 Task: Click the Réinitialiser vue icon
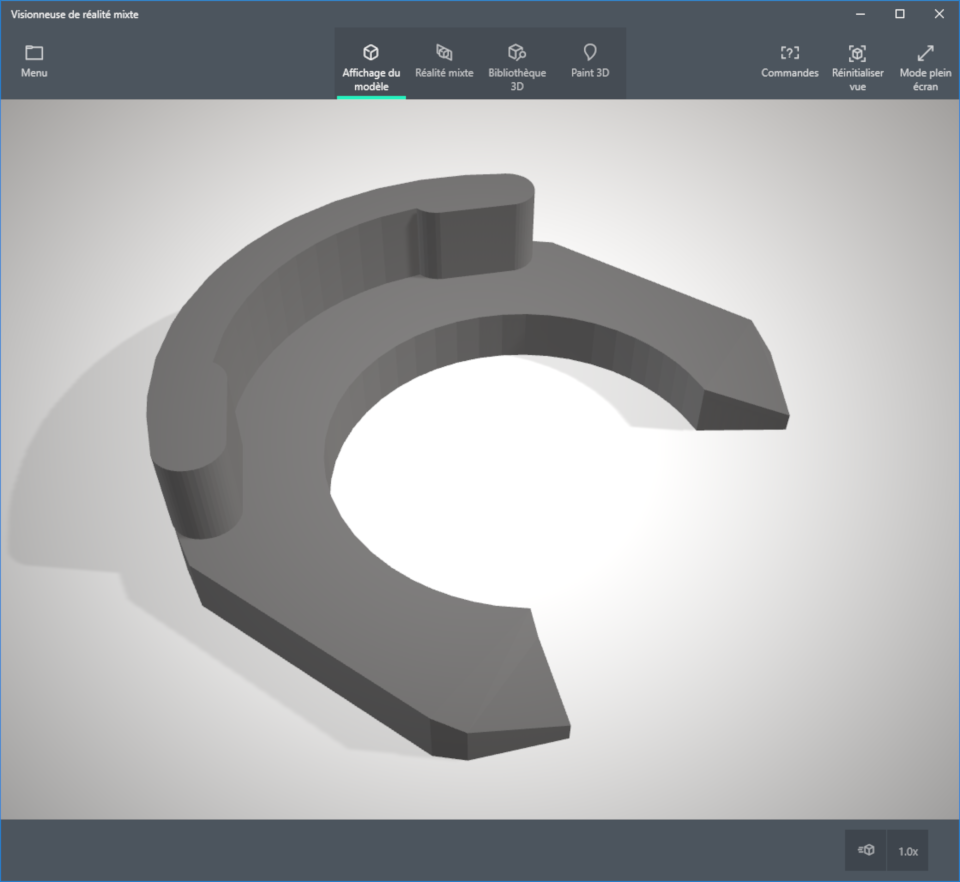coord(857,52)
